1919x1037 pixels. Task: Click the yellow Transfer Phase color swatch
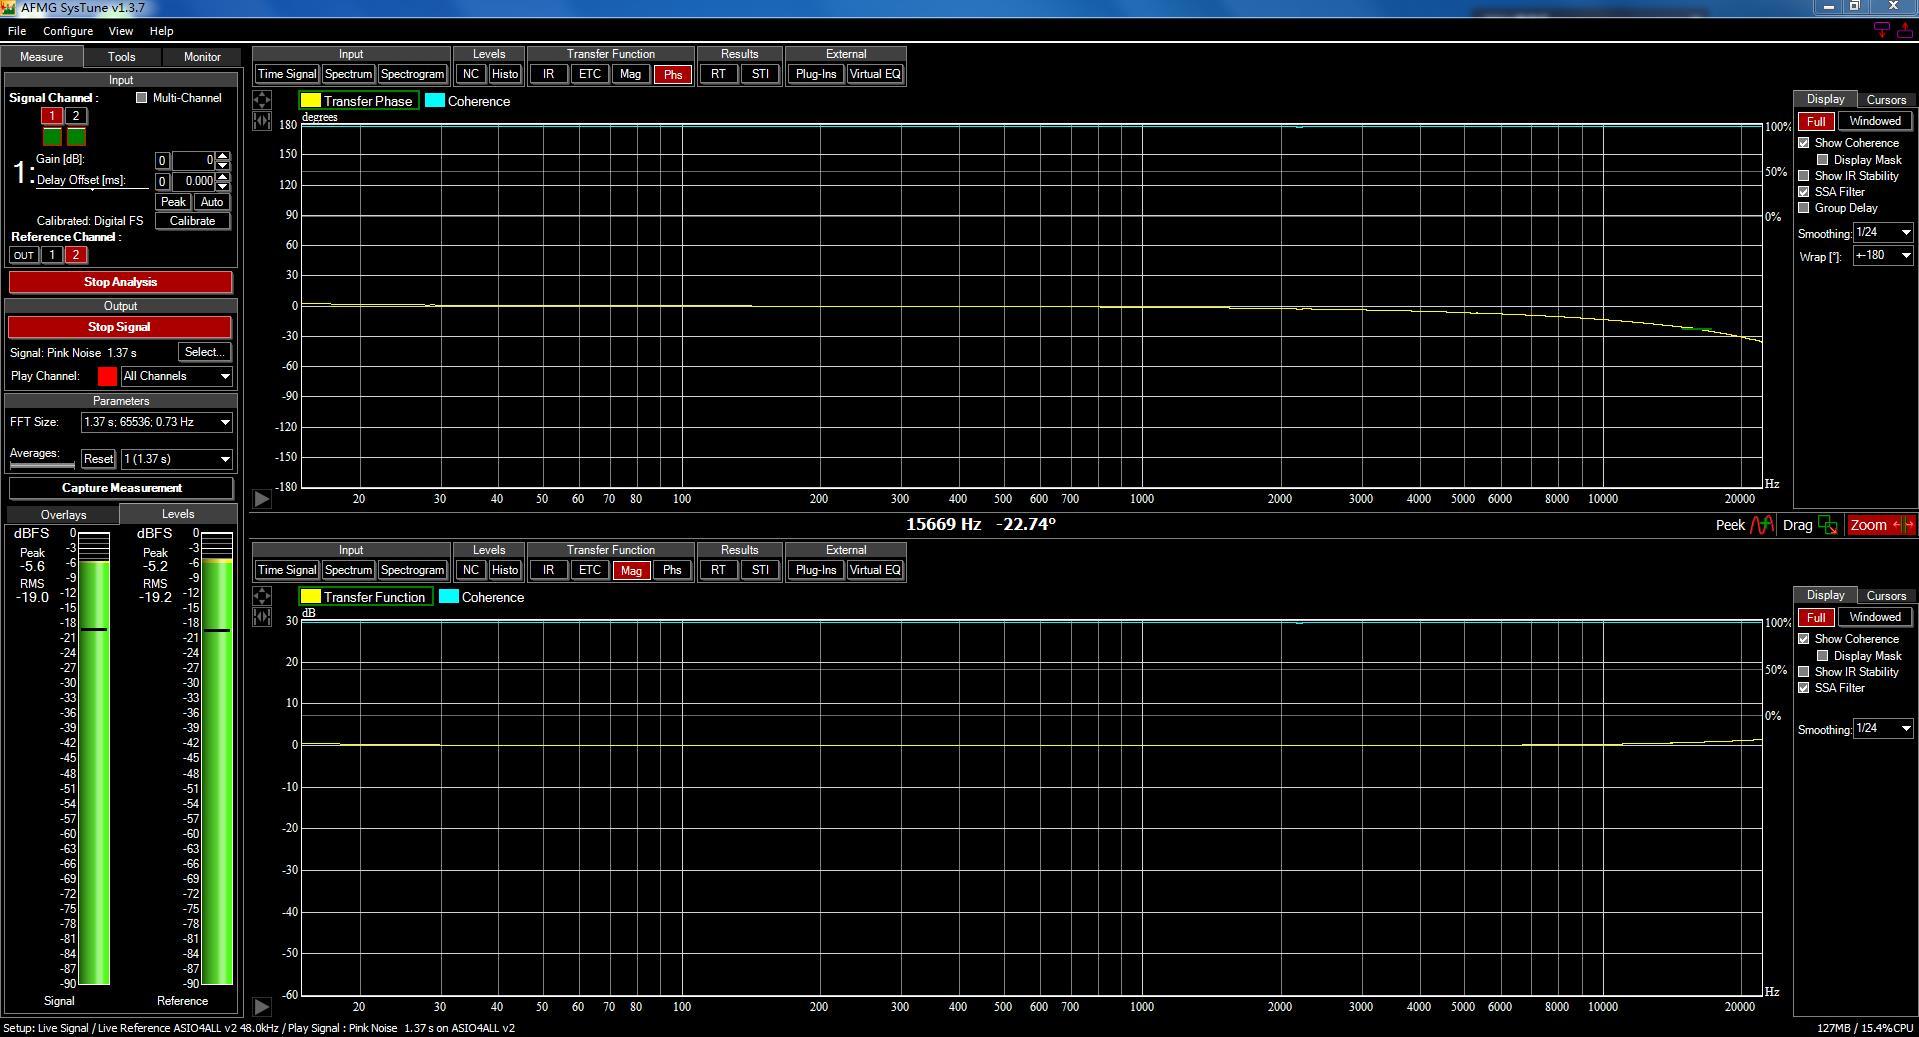311,101
